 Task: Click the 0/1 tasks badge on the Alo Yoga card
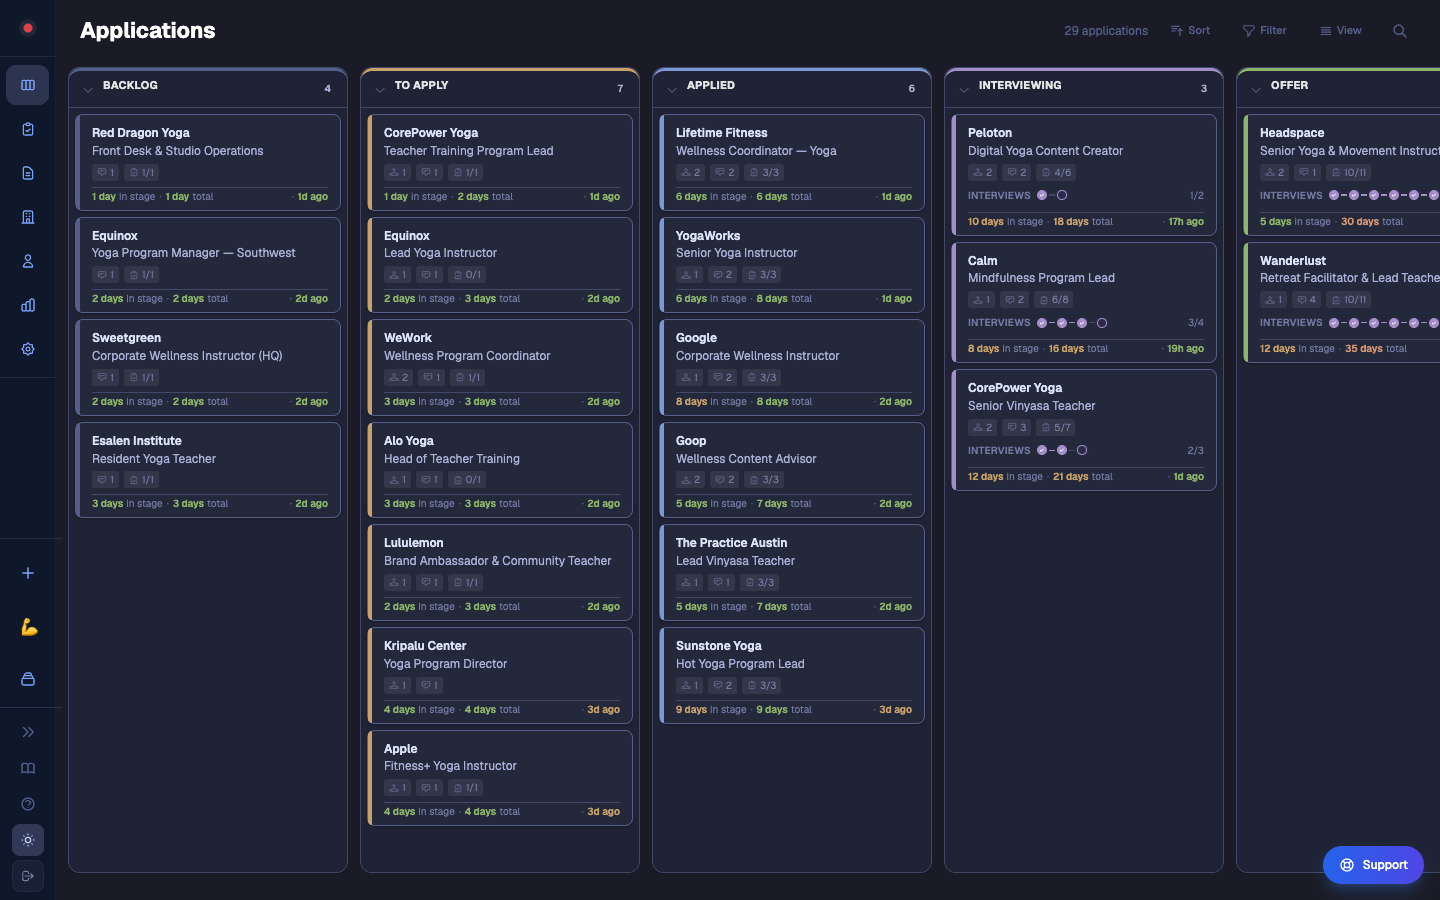466,480
